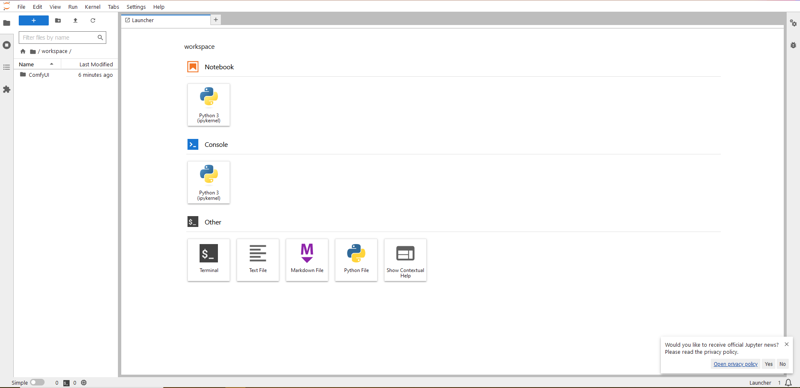Click Yes to receive Jupyter news
The width and height of the screenshot is (800, 388).
point(768,364)
